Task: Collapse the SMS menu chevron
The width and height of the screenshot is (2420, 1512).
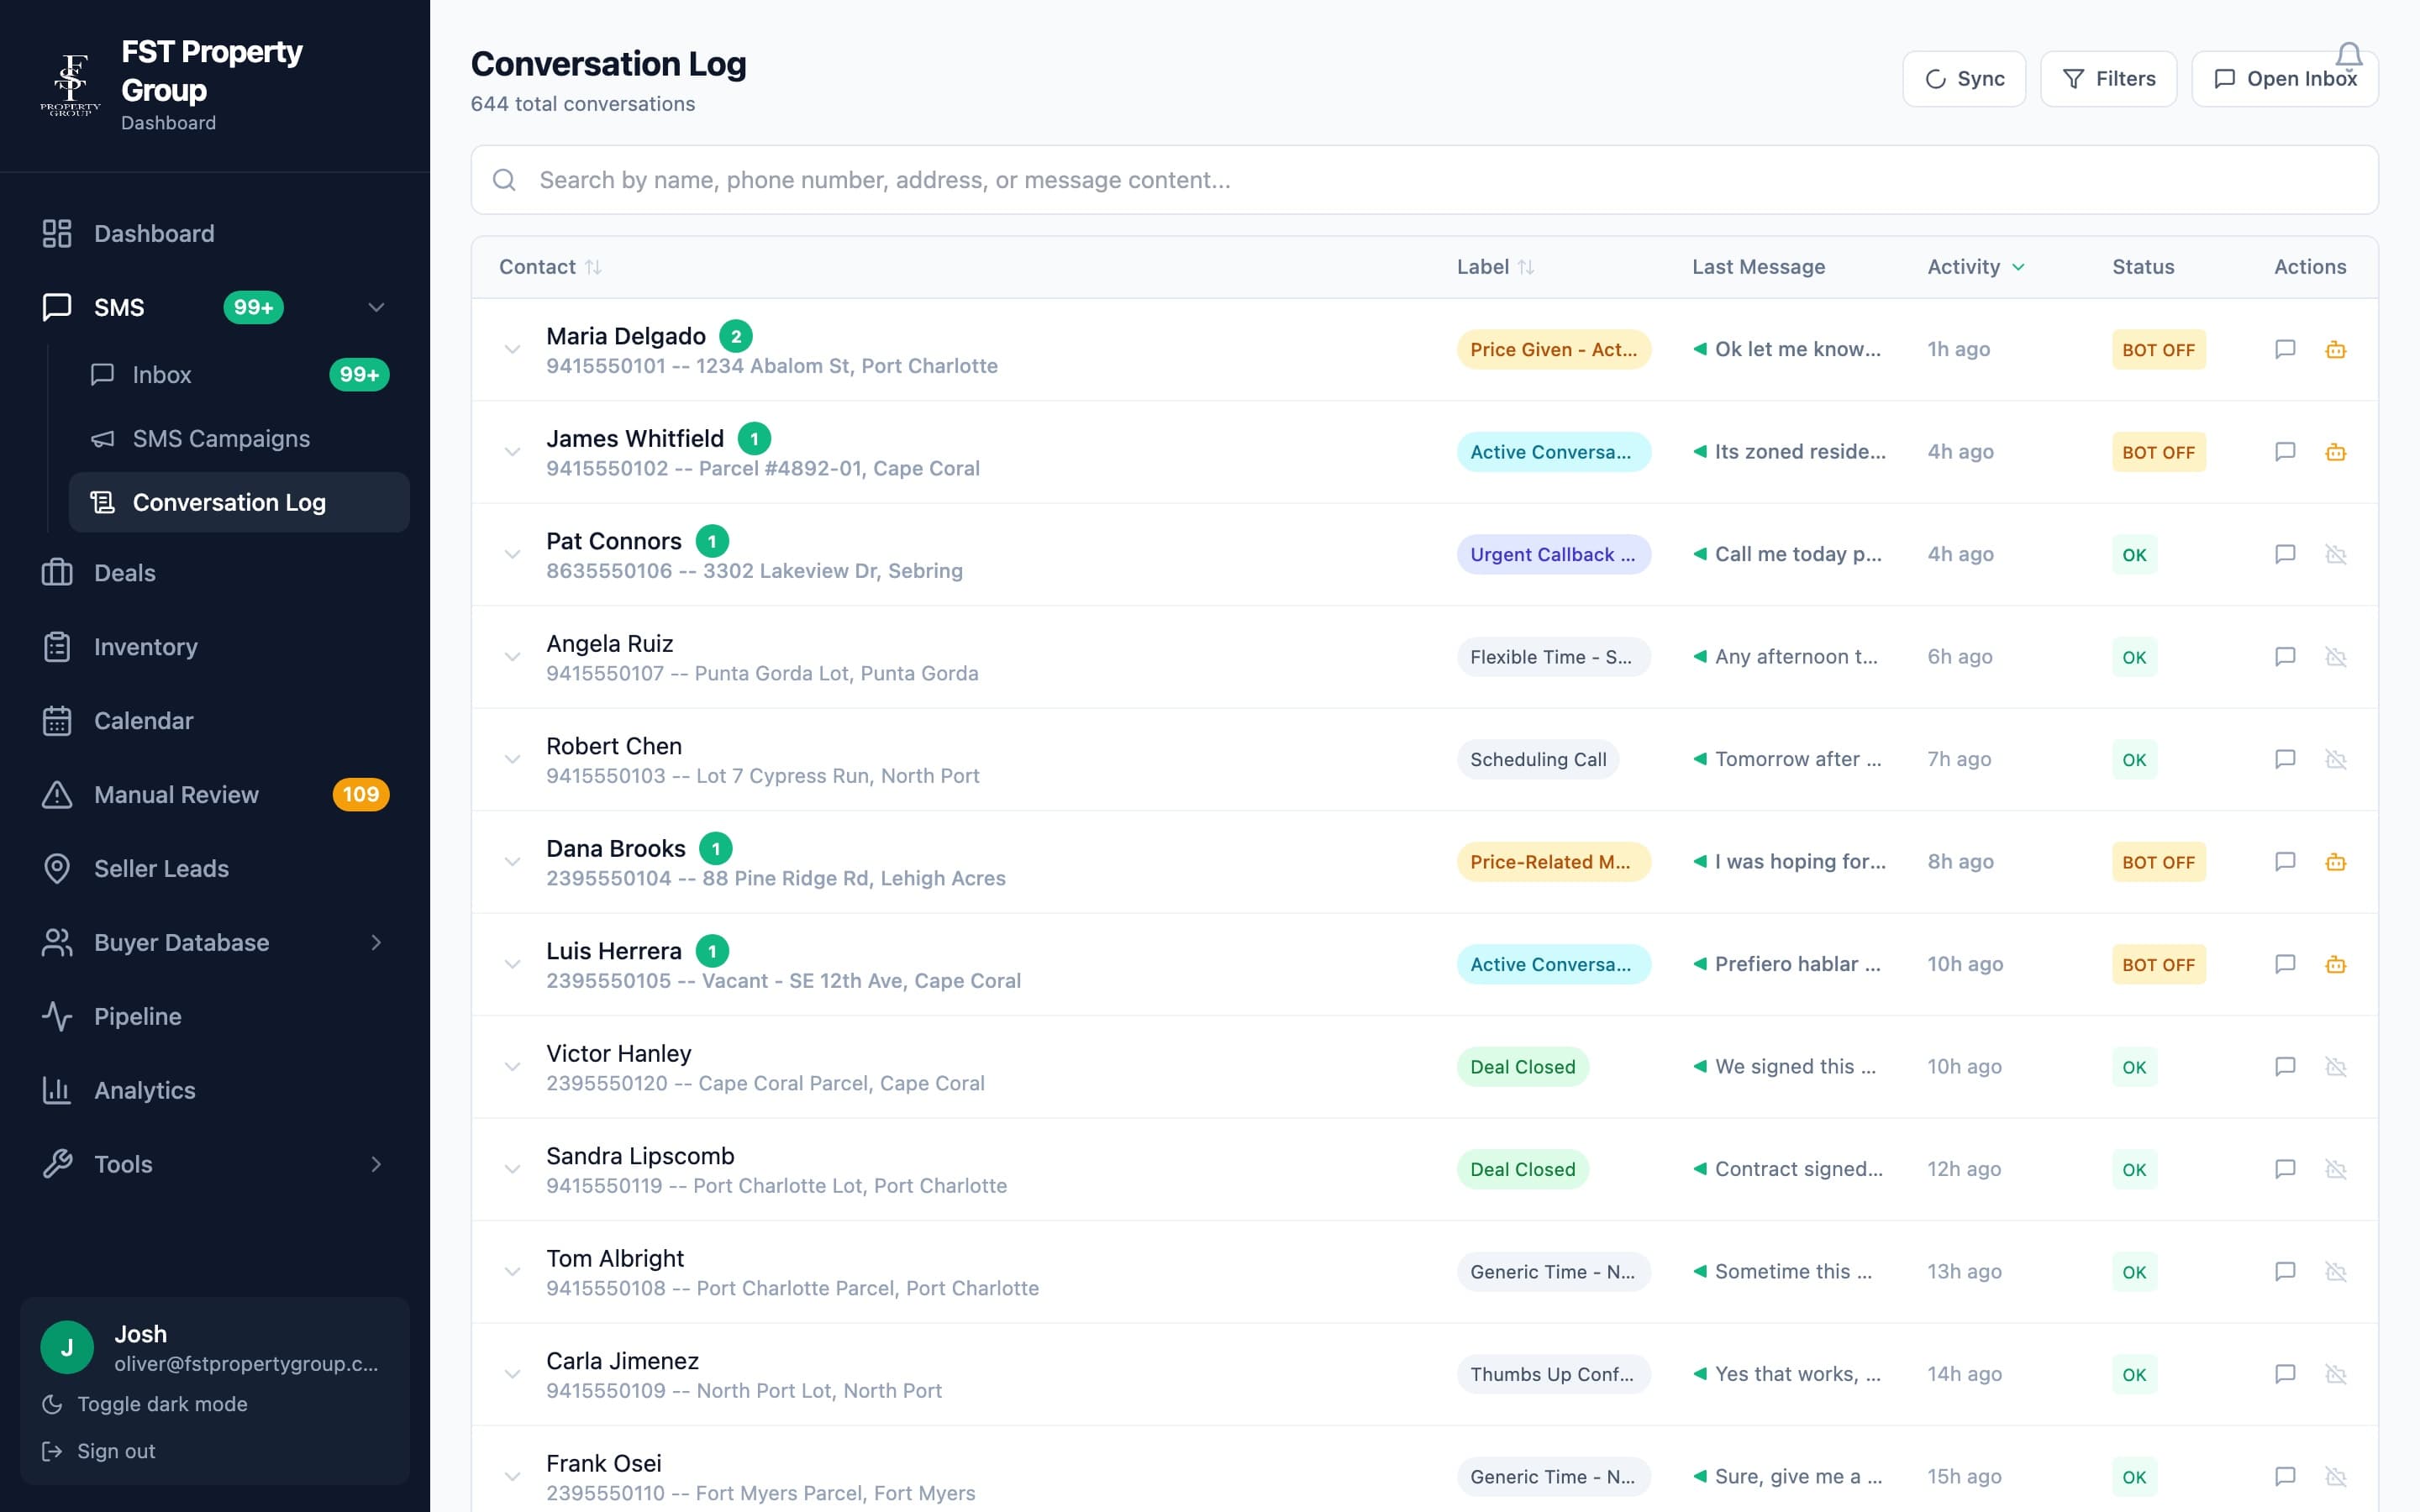Action: point(376,307)
